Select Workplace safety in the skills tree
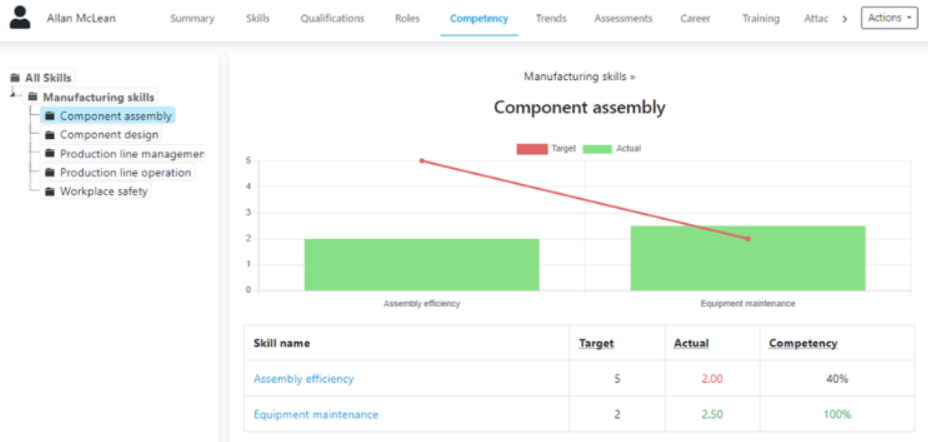The height and width of the screenshot is (442, 928). 103,192
